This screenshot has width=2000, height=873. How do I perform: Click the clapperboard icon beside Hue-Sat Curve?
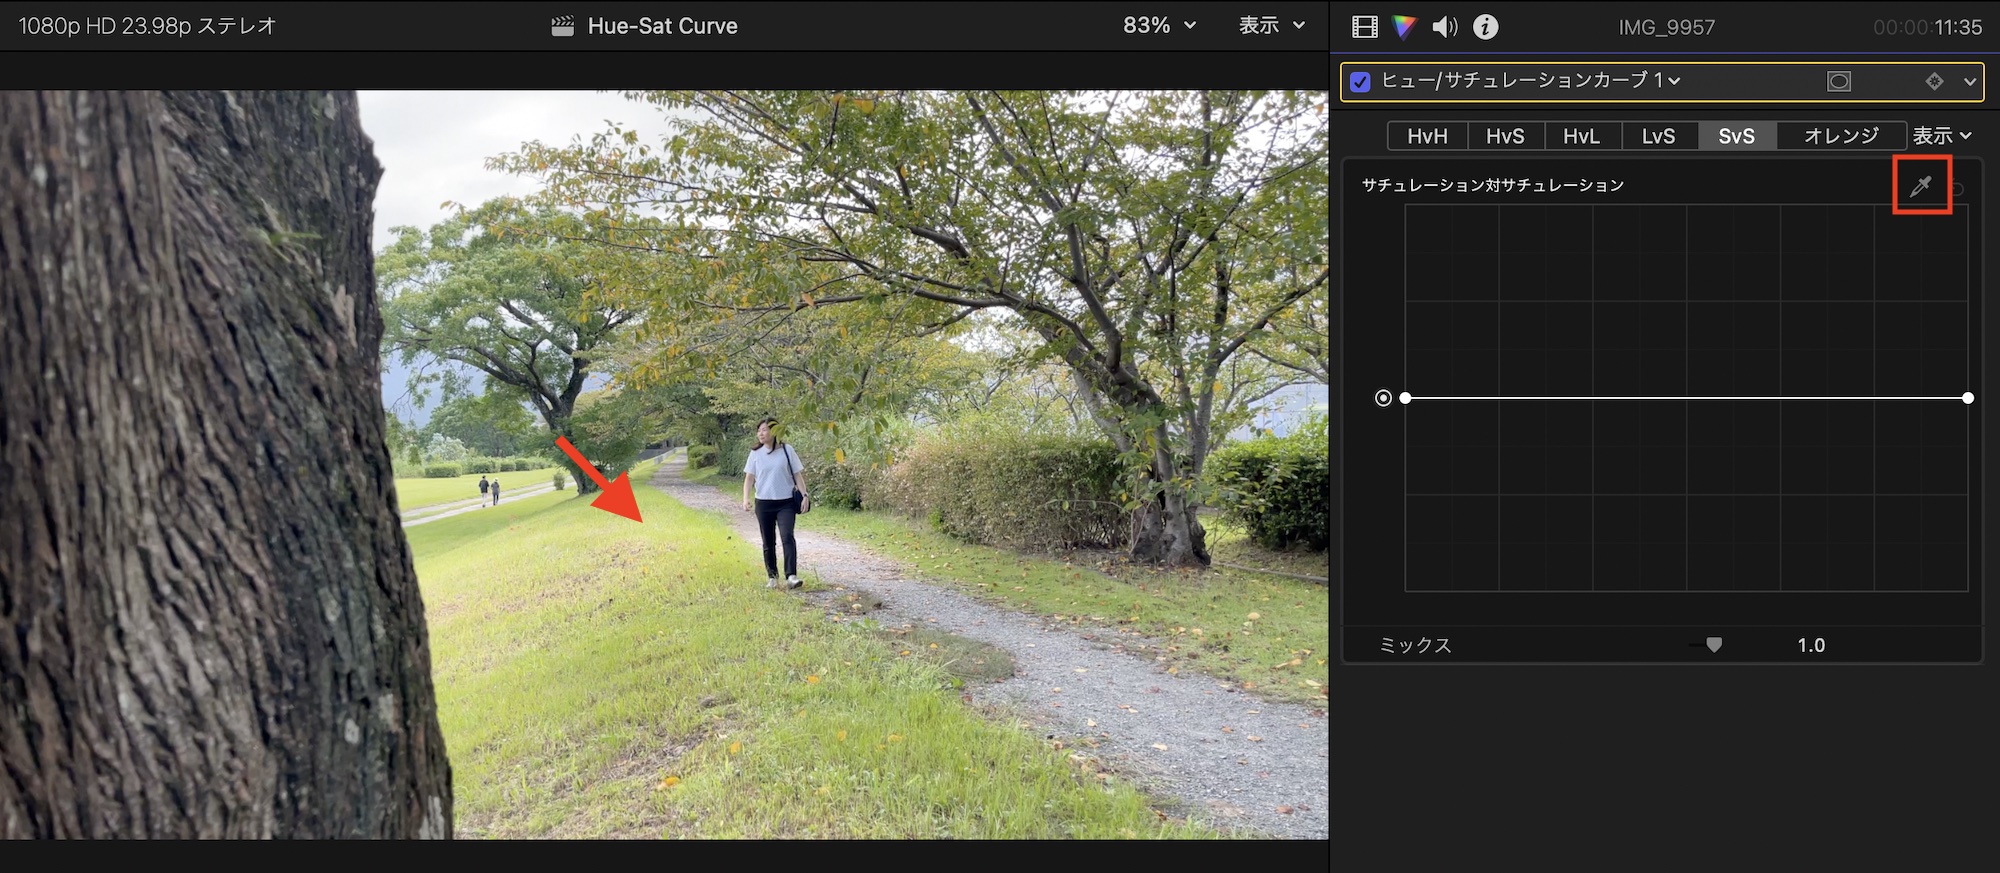563,26
